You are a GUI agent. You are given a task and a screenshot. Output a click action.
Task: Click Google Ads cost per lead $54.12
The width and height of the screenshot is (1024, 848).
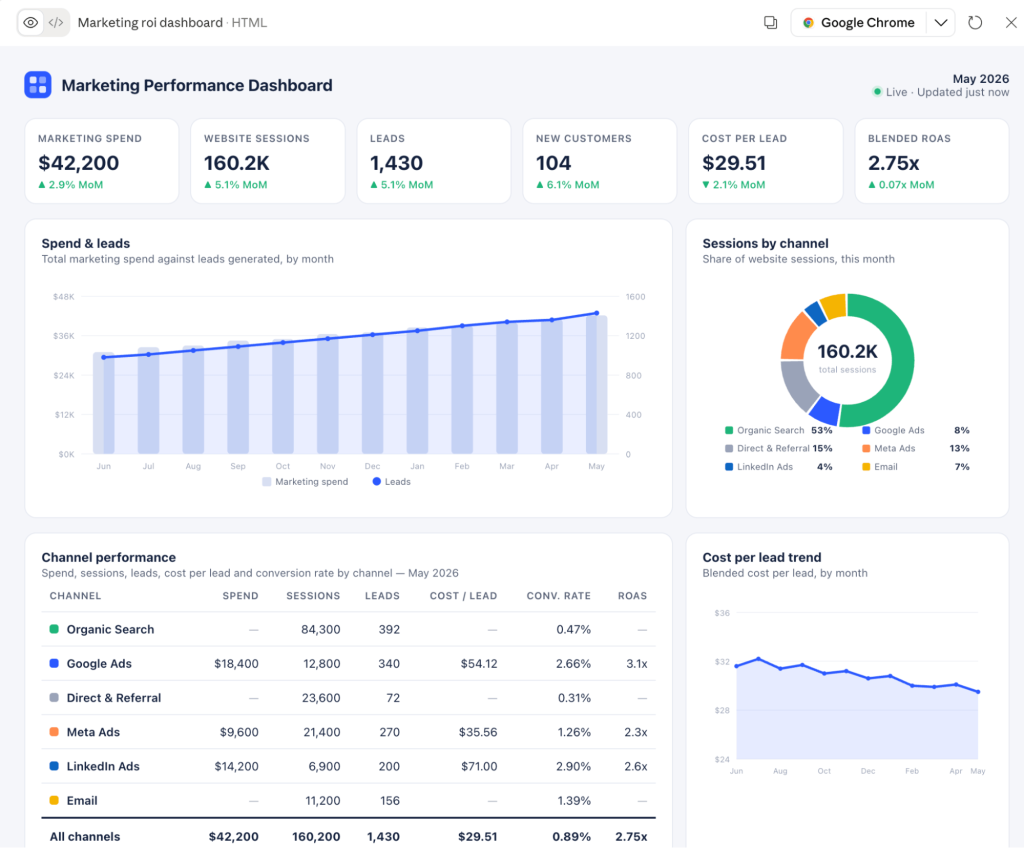click(479, 664)
